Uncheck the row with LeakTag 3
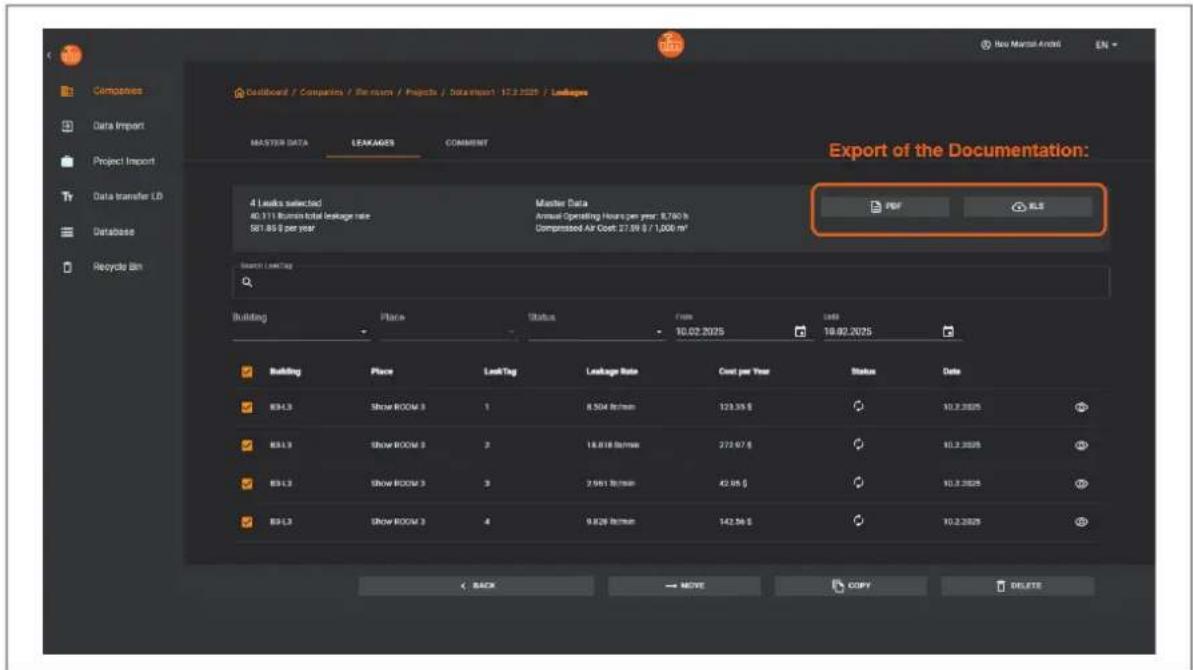Viewport: 1193px width, 670px height. [247, 484]
